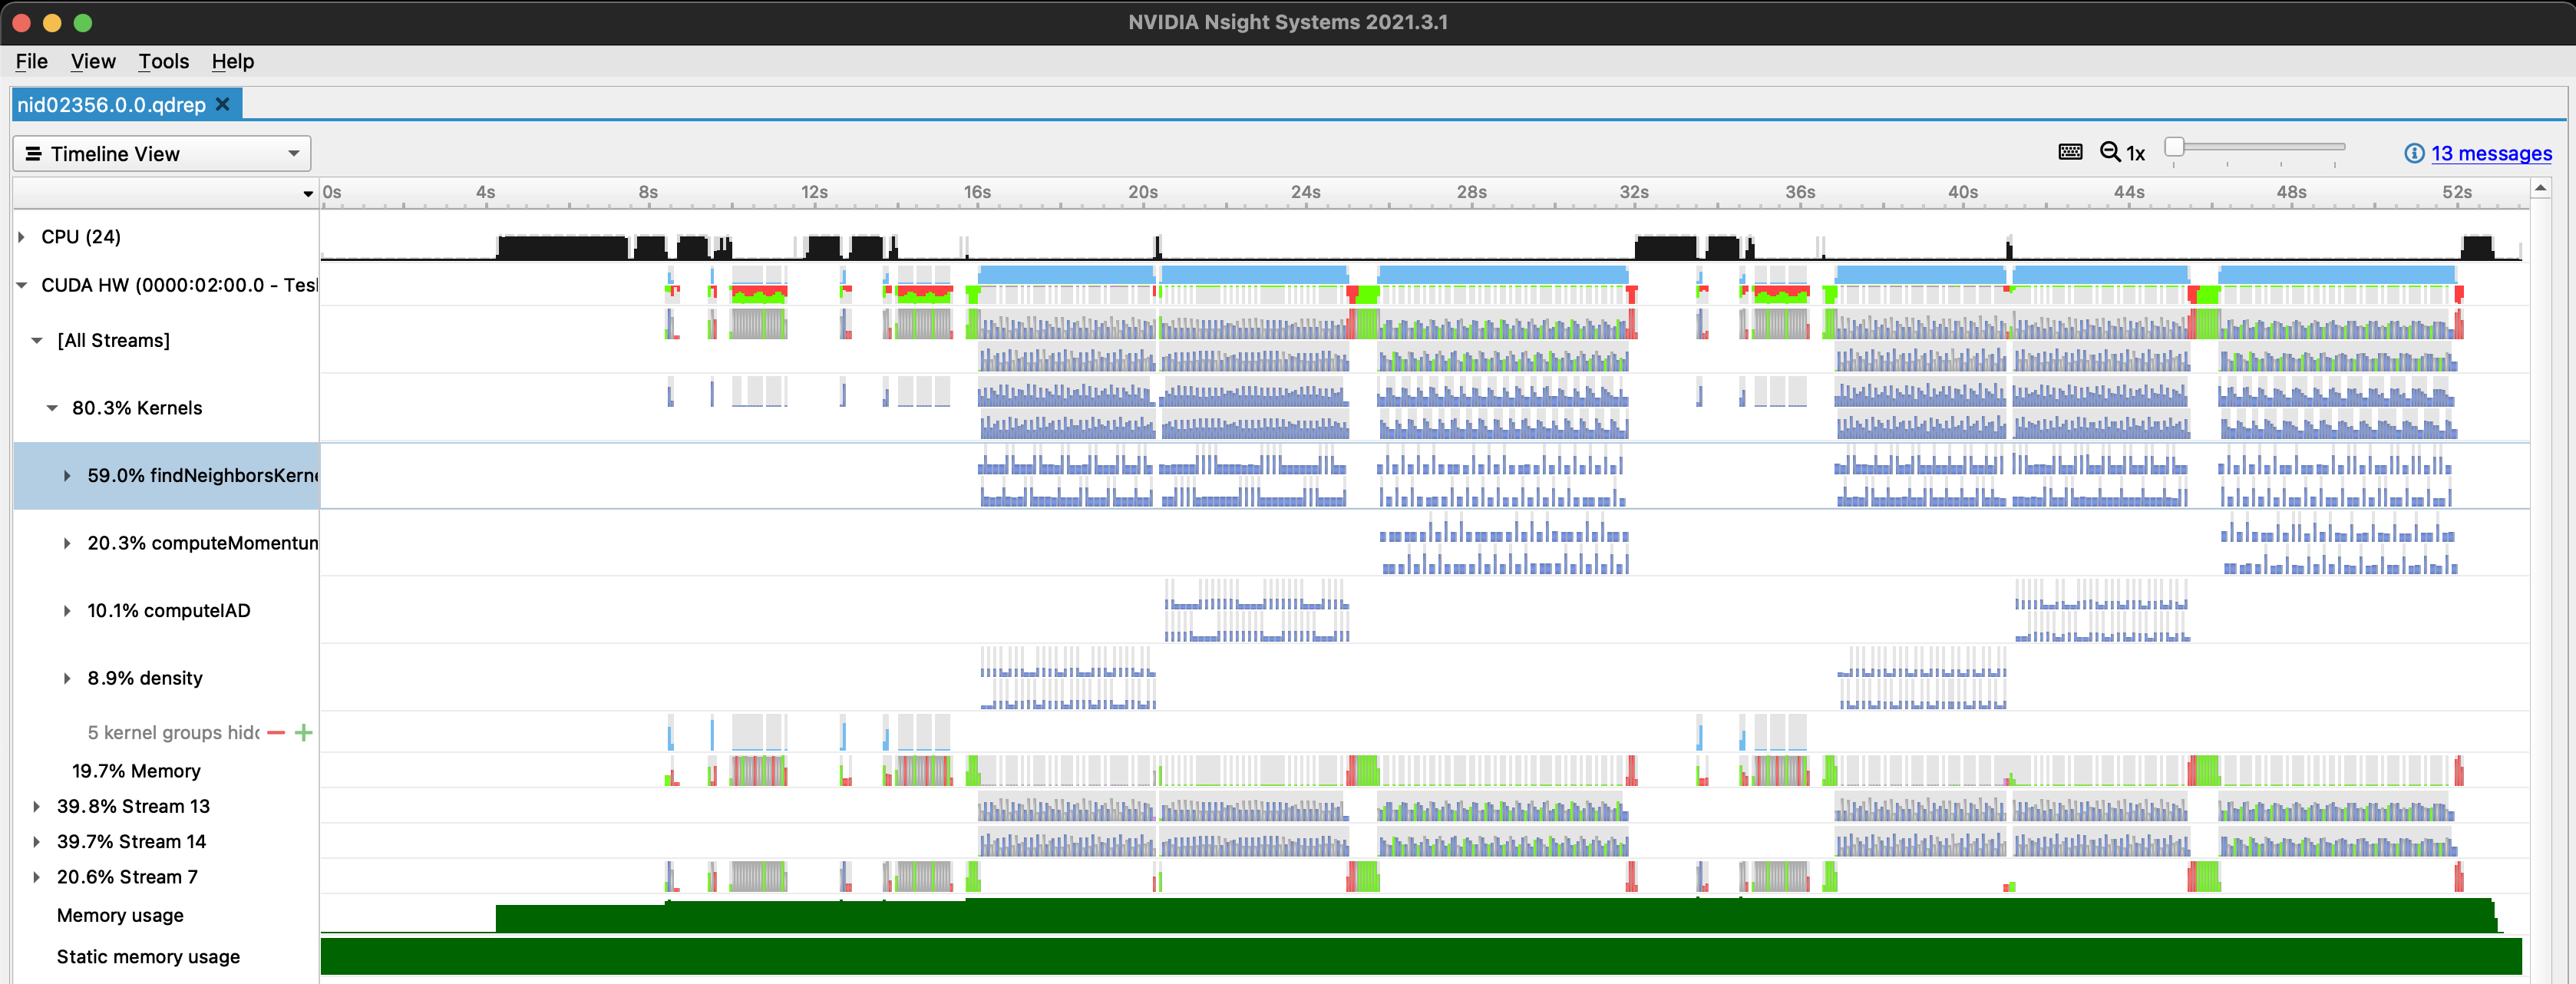
Task: Open the 13 messages link
Action: (x=2491, y=153)
